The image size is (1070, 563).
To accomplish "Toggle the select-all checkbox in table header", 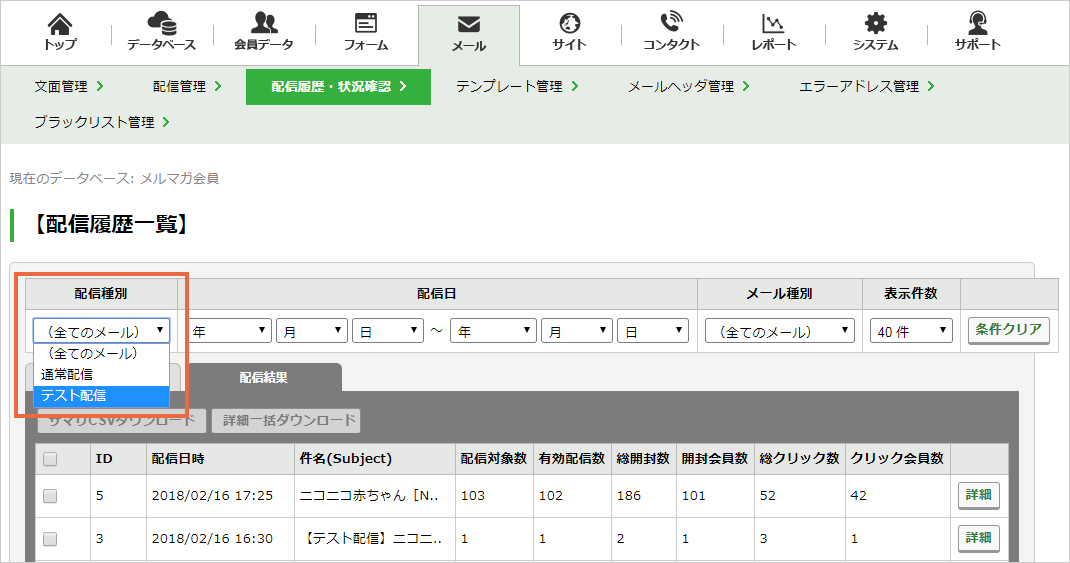I will coord(50,459).
